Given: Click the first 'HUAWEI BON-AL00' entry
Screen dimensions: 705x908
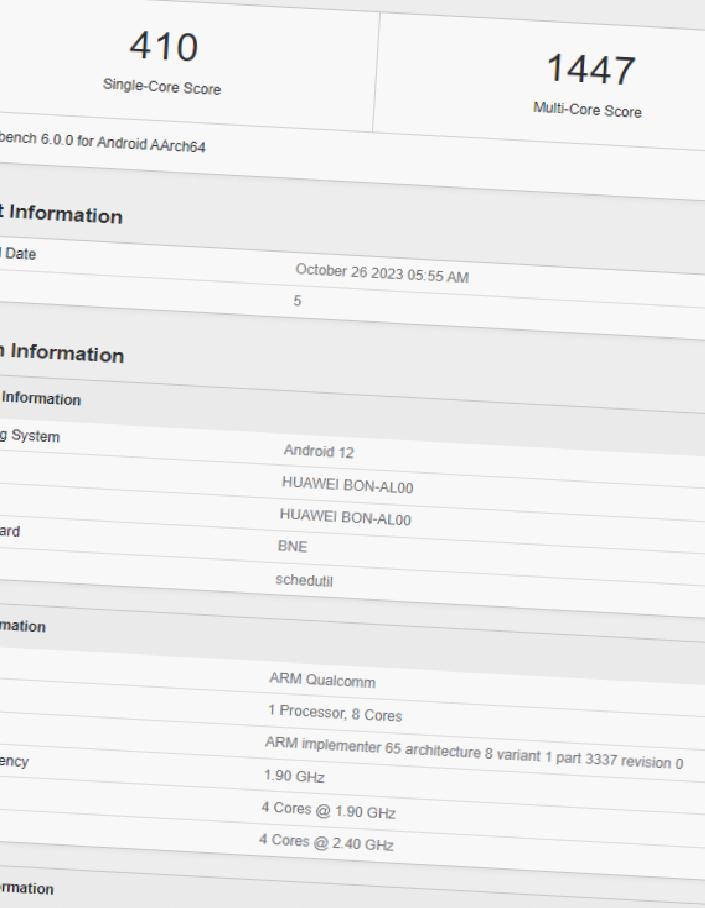Looking at the screenshot, I should [x=348, y=485].
